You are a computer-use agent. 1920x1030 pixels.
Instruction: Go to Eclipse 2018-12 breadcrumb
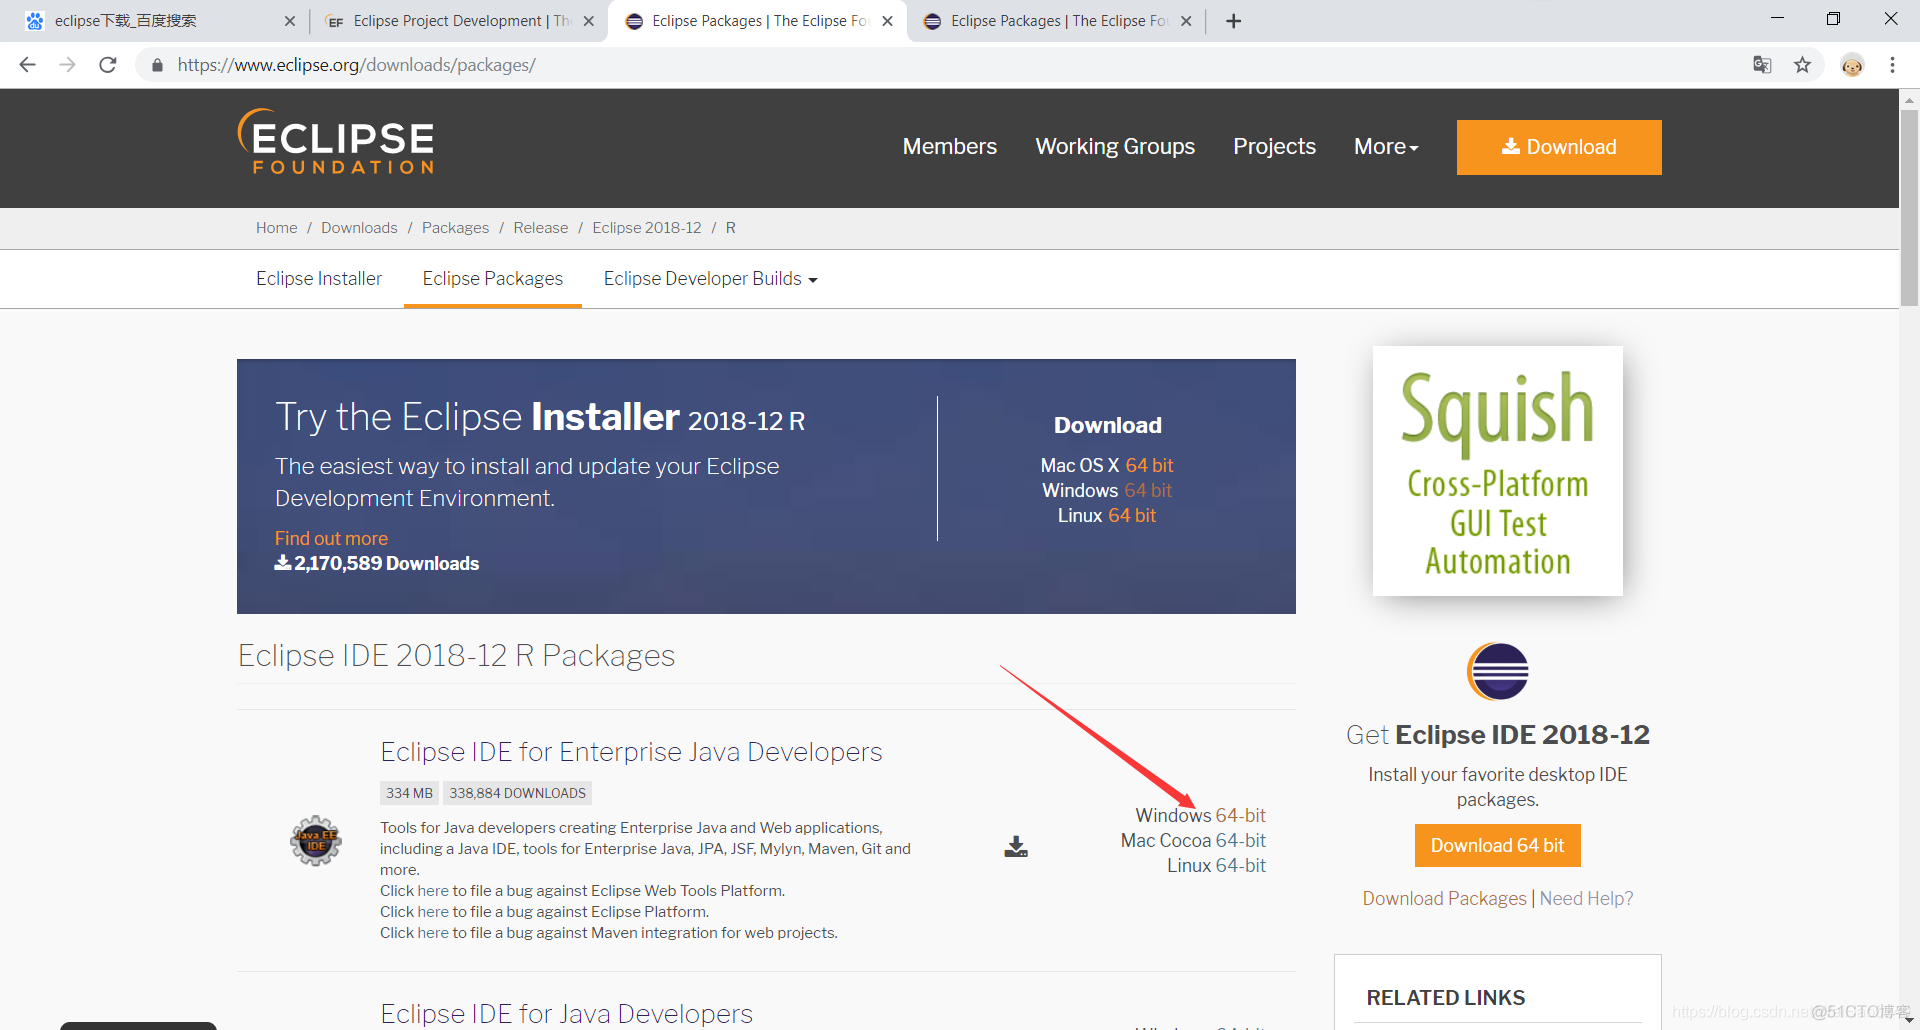point(647,228)
